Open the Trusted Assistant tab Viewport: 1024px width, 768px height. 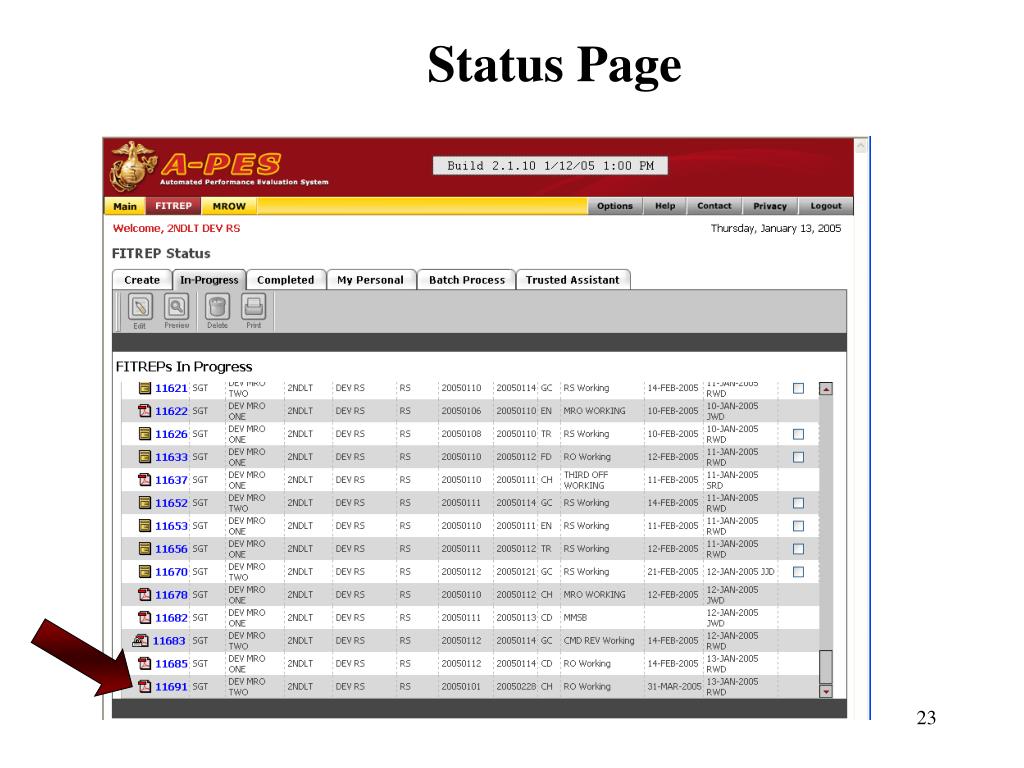point(573,280)
